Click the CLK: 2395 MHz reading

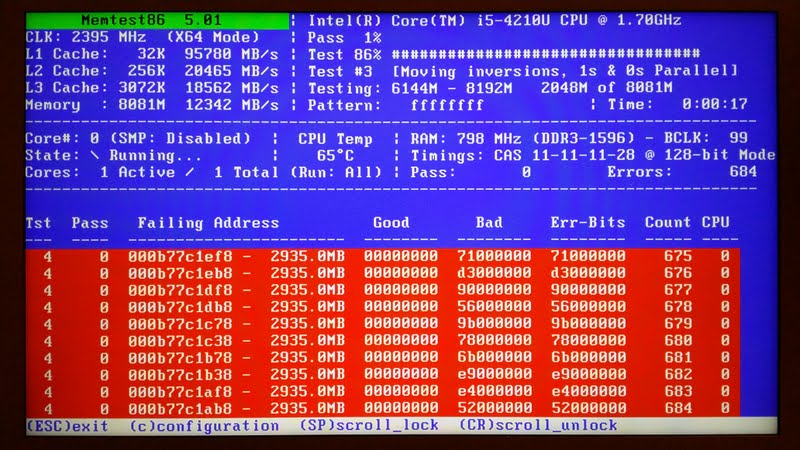click(86, 37)
